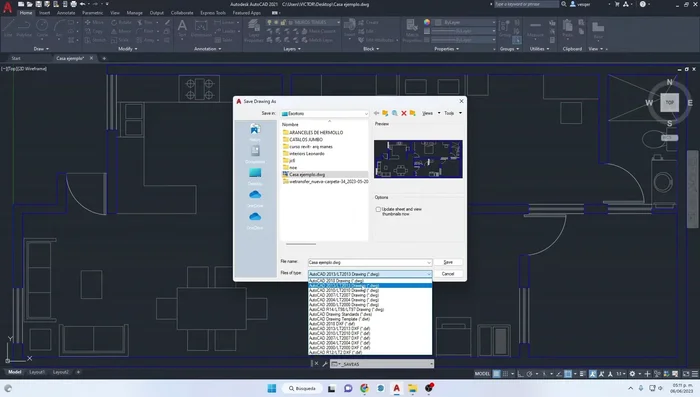Open second OneDrive location in sidebar
700x397 pixels.
(x=255, y=220)
